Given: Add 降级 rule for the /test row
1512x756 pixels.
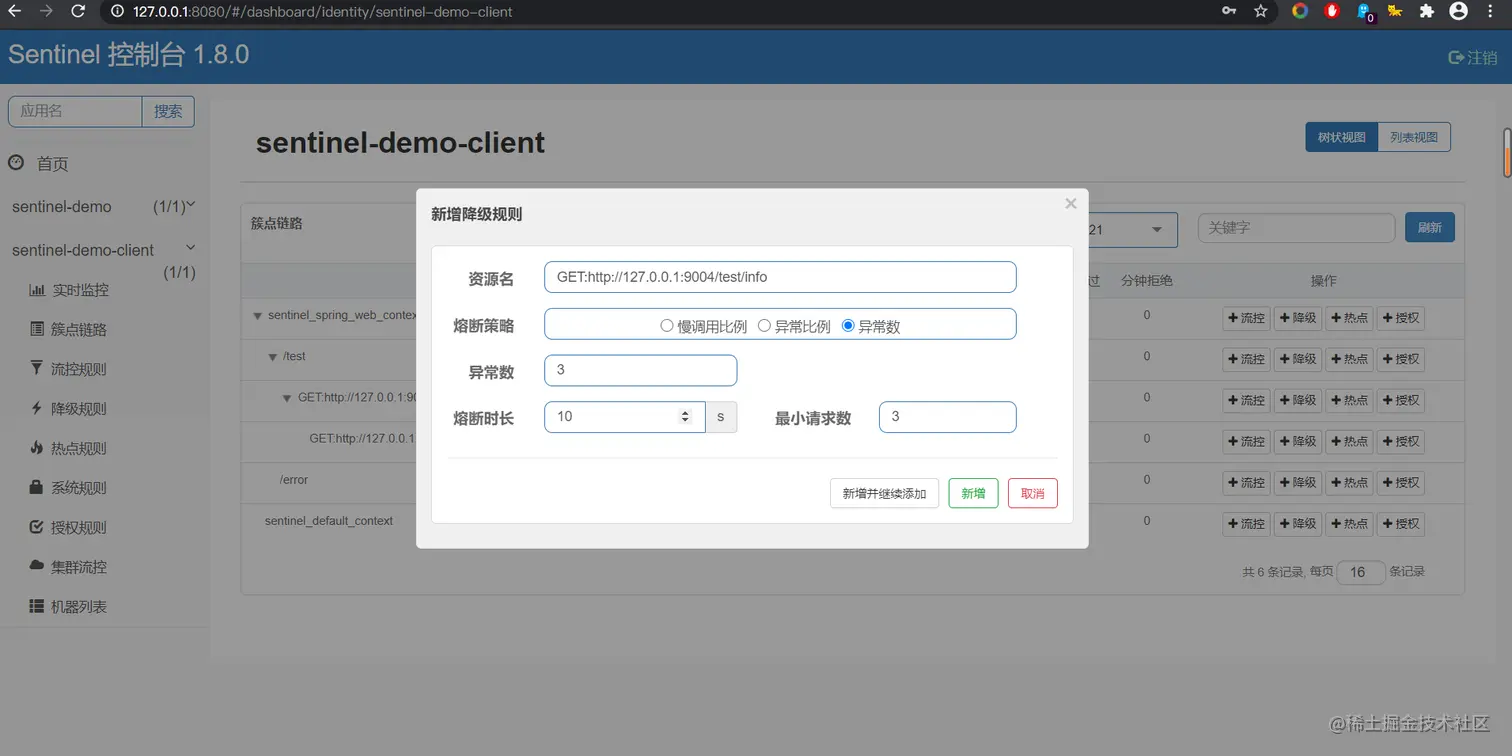Looking at the screenshot, I should tap(1298, 359).
